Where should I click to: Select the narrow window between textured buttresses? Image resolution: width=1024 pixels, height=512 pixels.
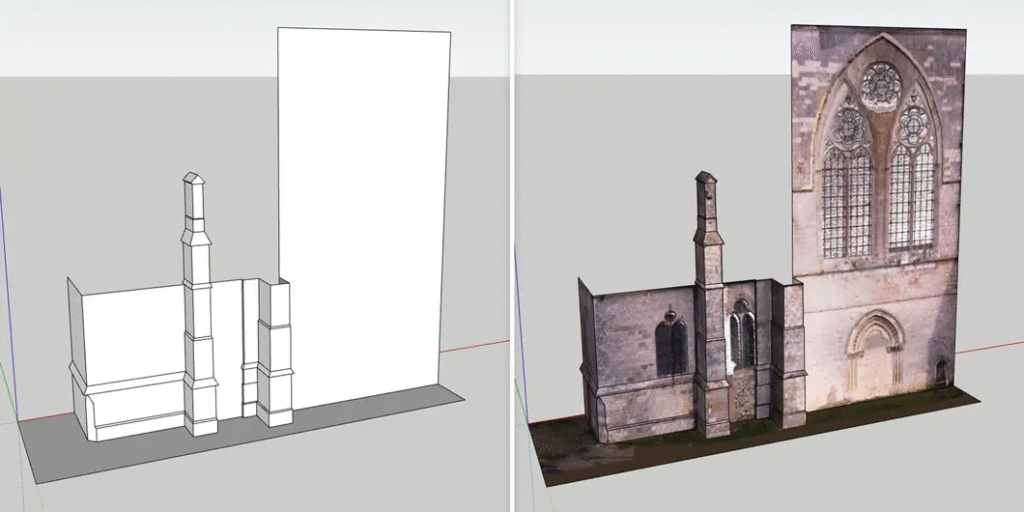742,335
